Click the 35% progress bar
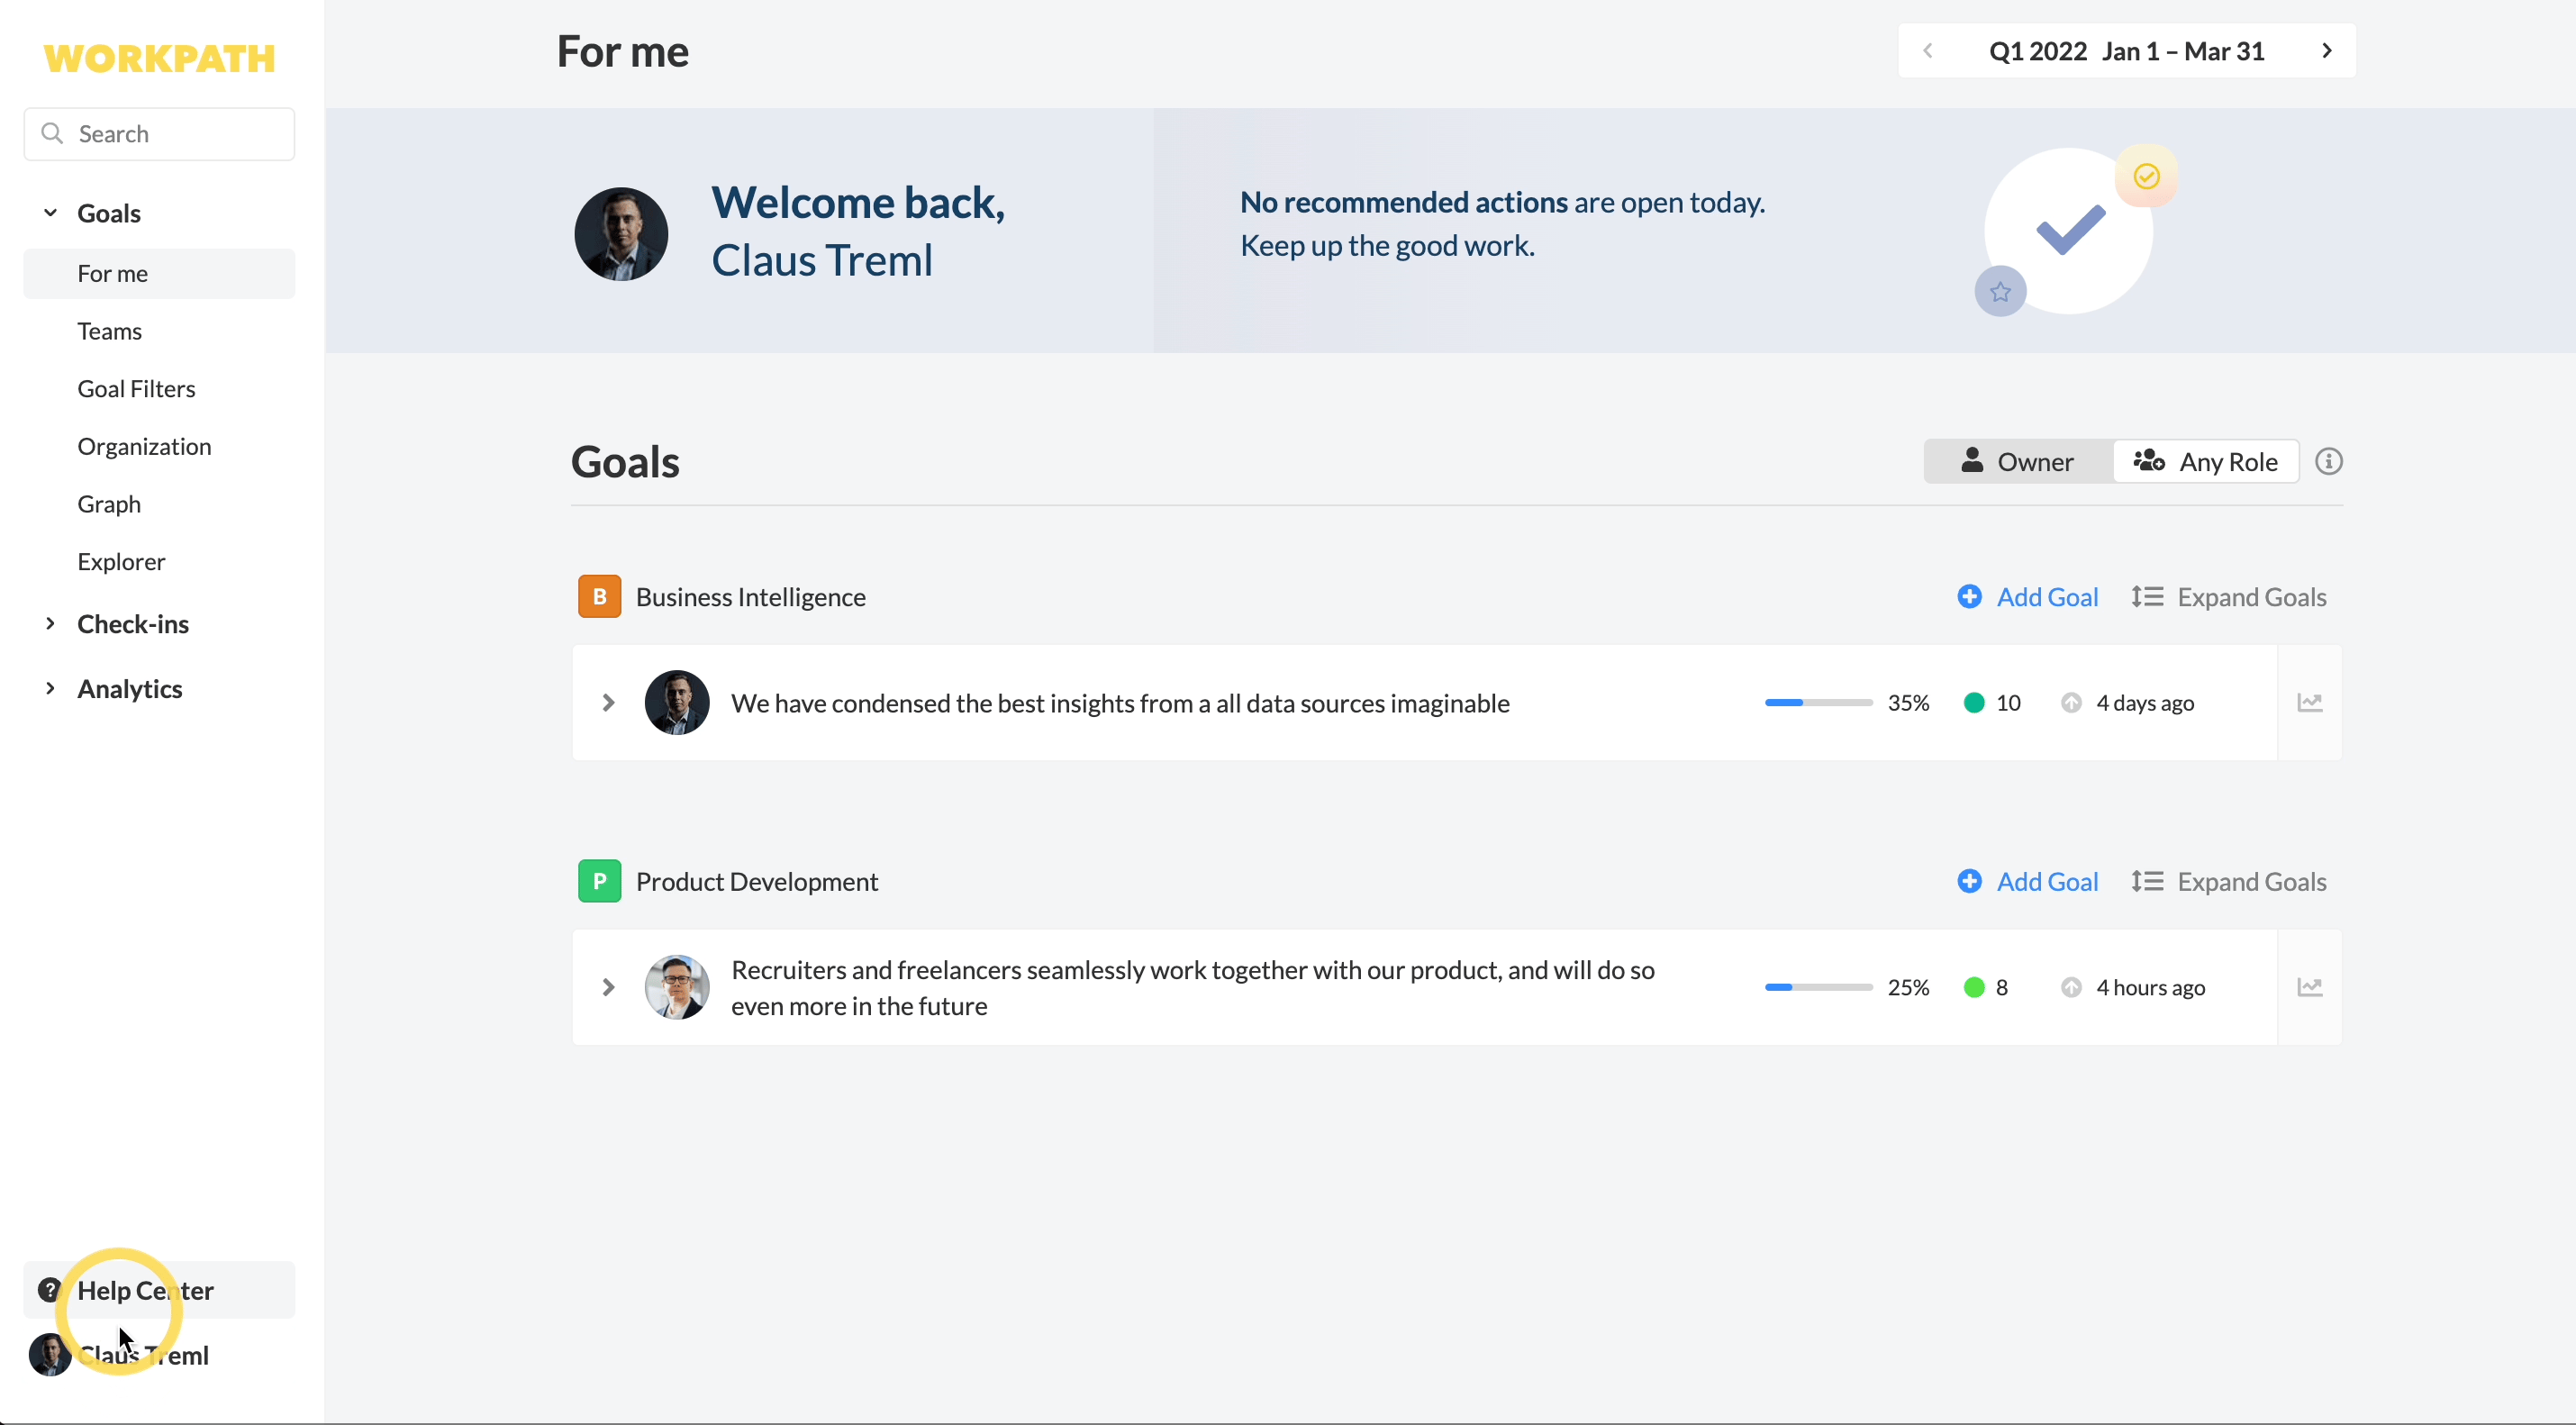The width and height of the screenshot is (2576, 1425). [1818, 703]
